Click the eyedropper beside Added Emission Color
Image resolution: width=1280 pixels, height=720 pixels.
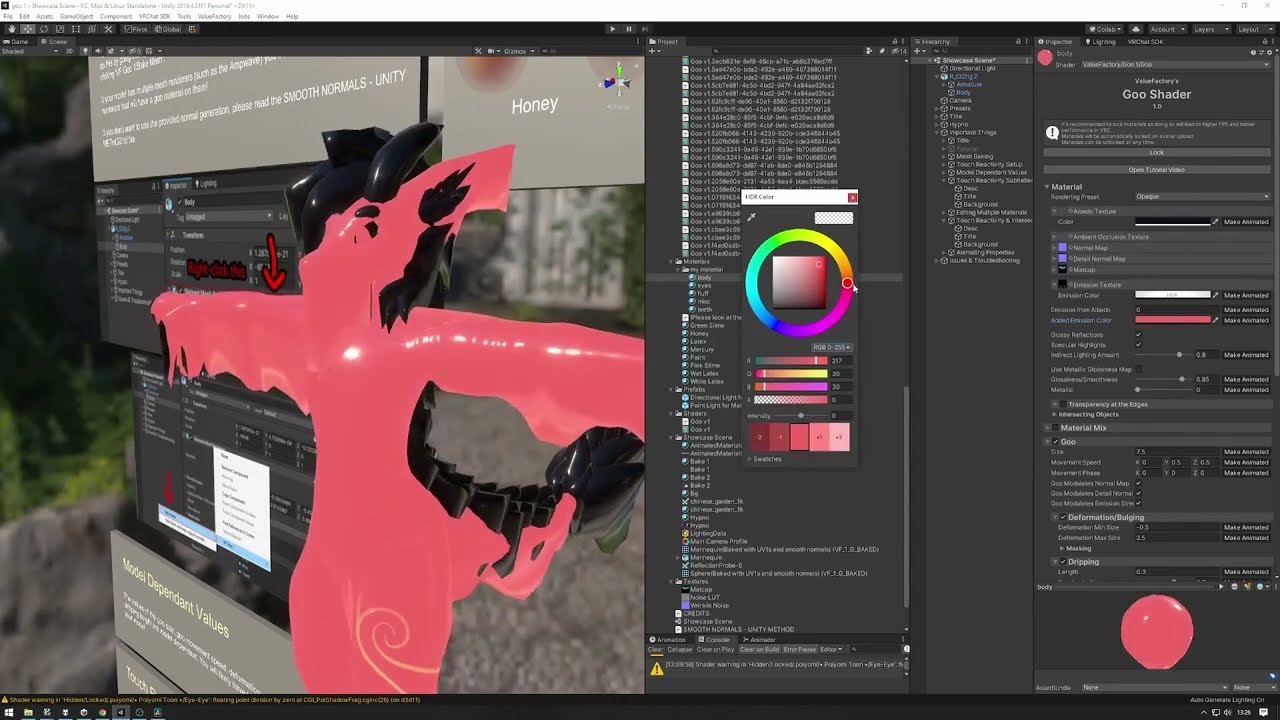click(x=1216, y=320)
